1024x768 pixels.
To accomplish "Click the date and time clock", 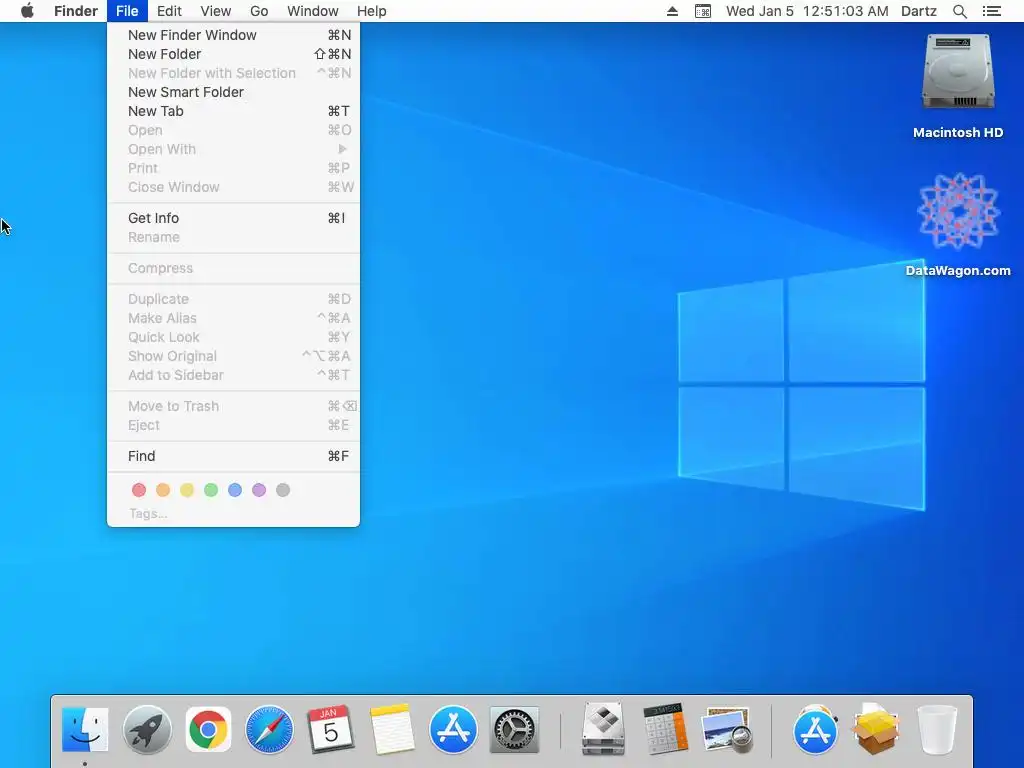I will [807, 11].
